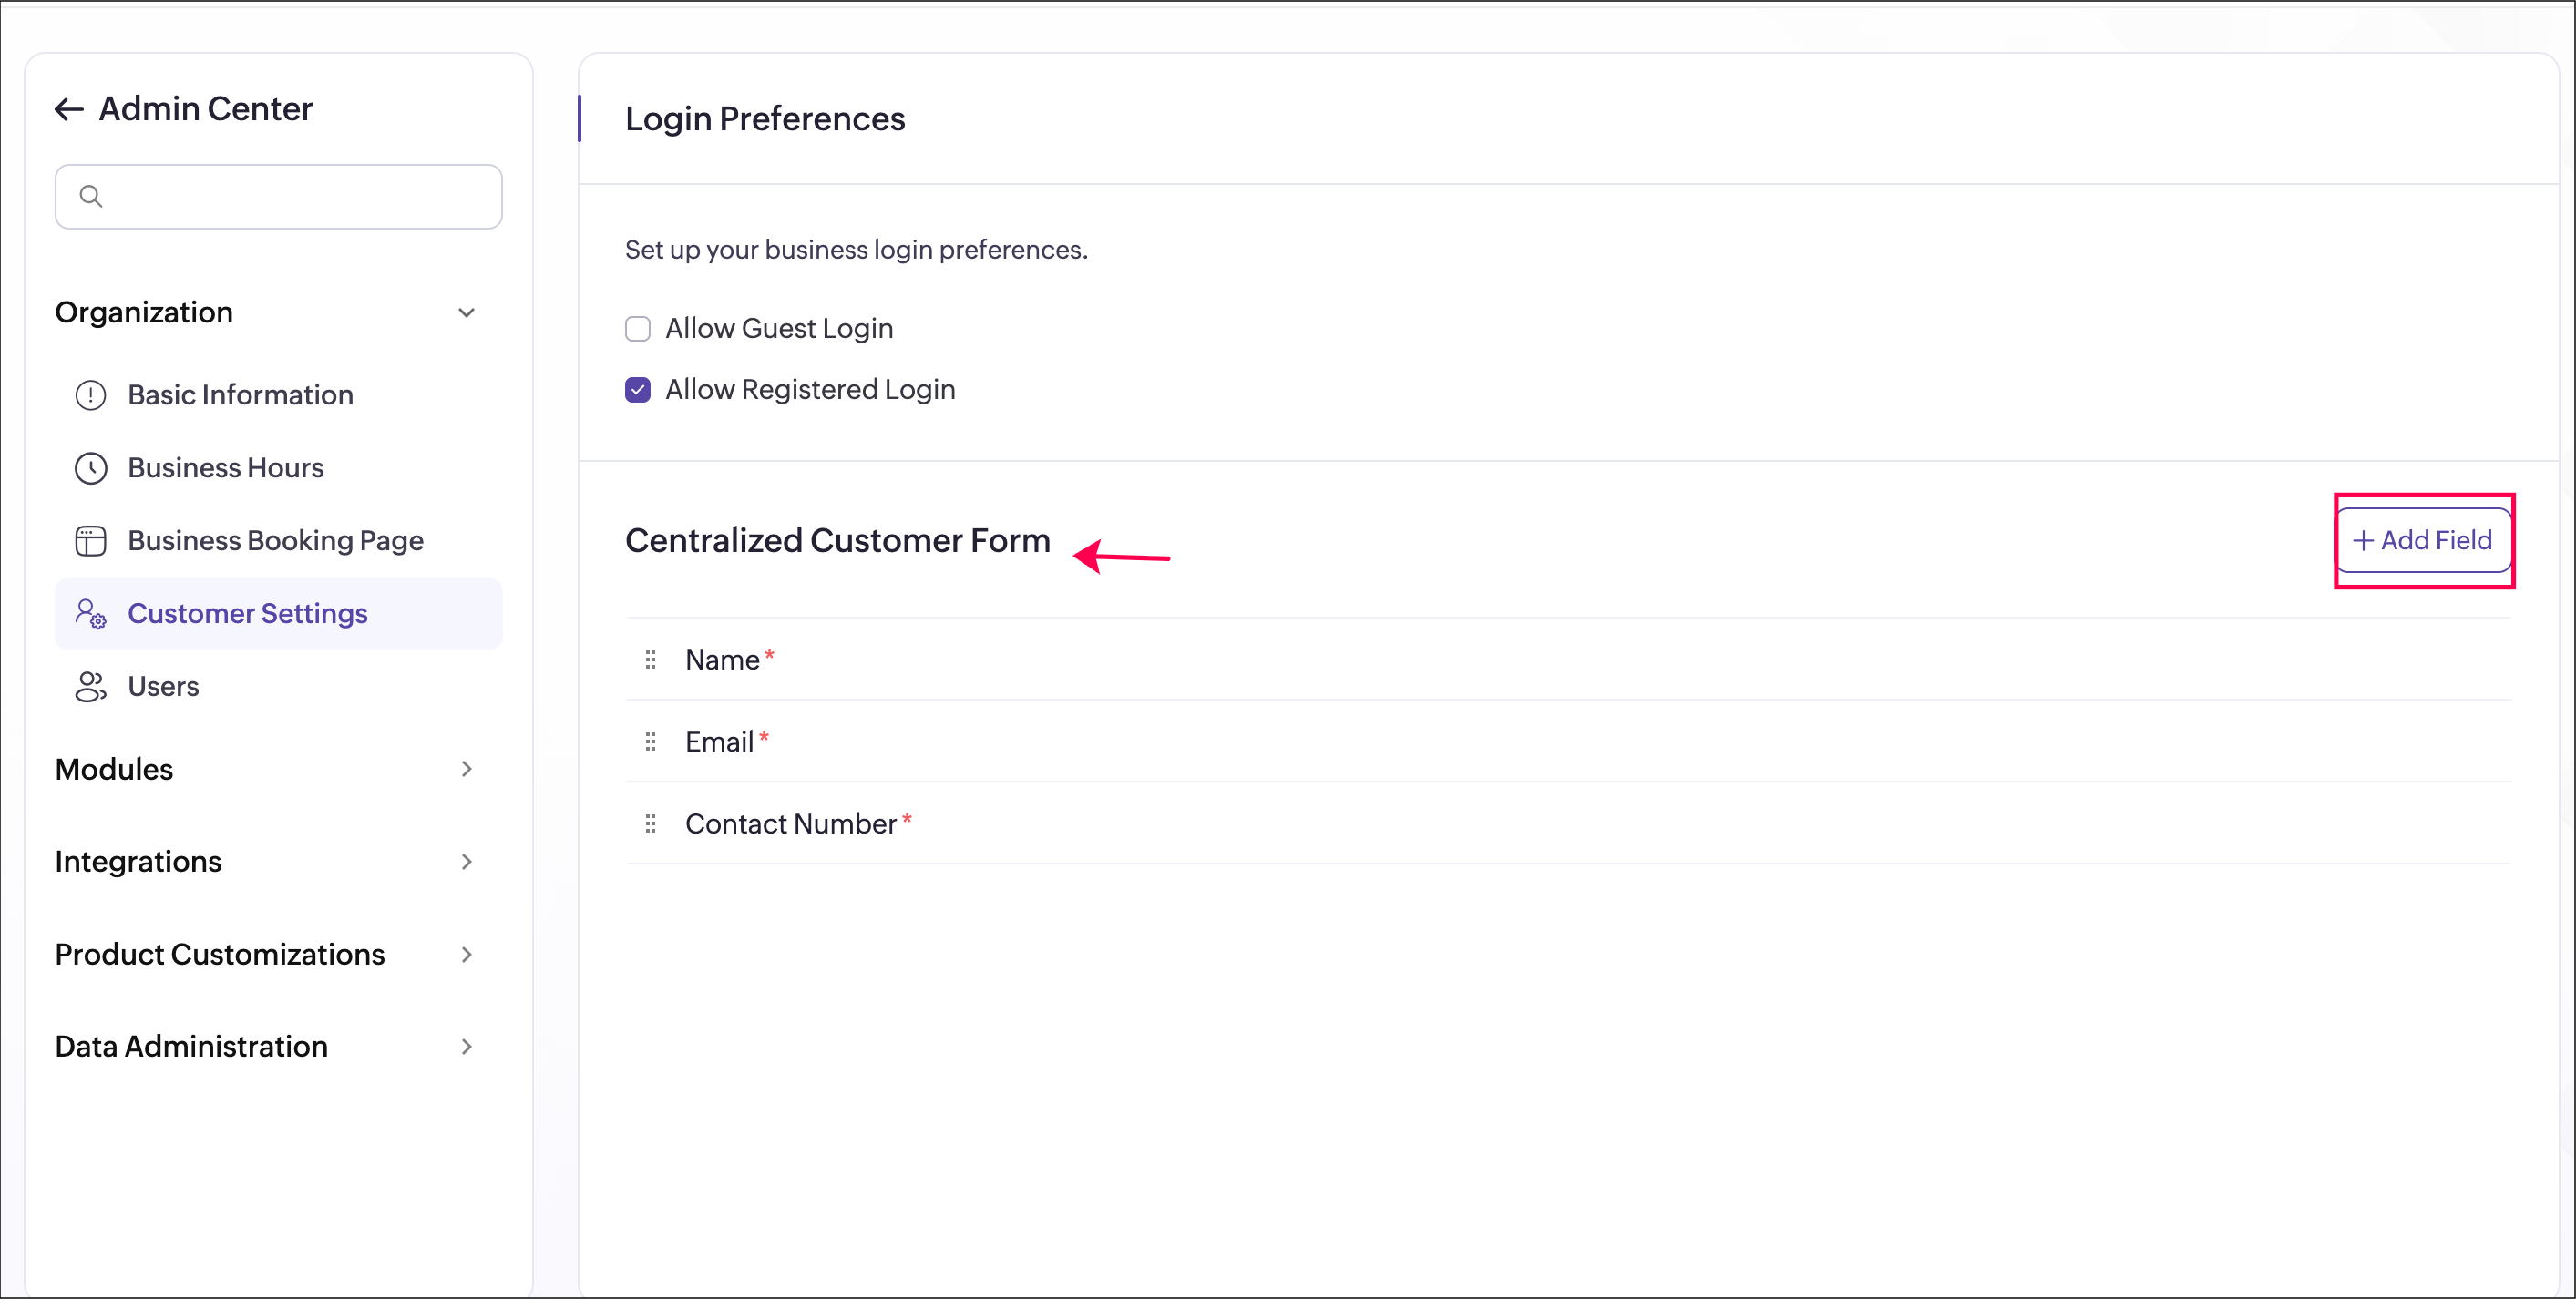Uncheck the Allow Registered Login checkbox
The image size is (2576, 1299).
pos(638,390)
